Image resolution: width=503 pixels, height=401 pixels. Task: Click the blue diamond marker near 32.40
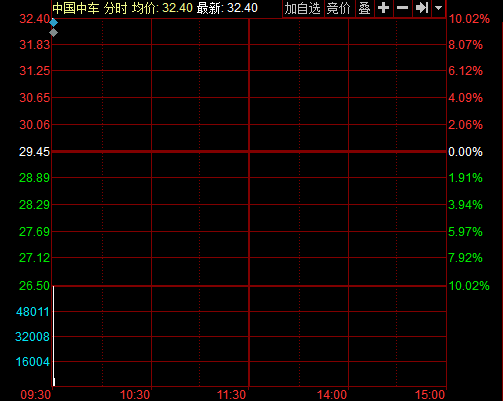tap(53, 23)
